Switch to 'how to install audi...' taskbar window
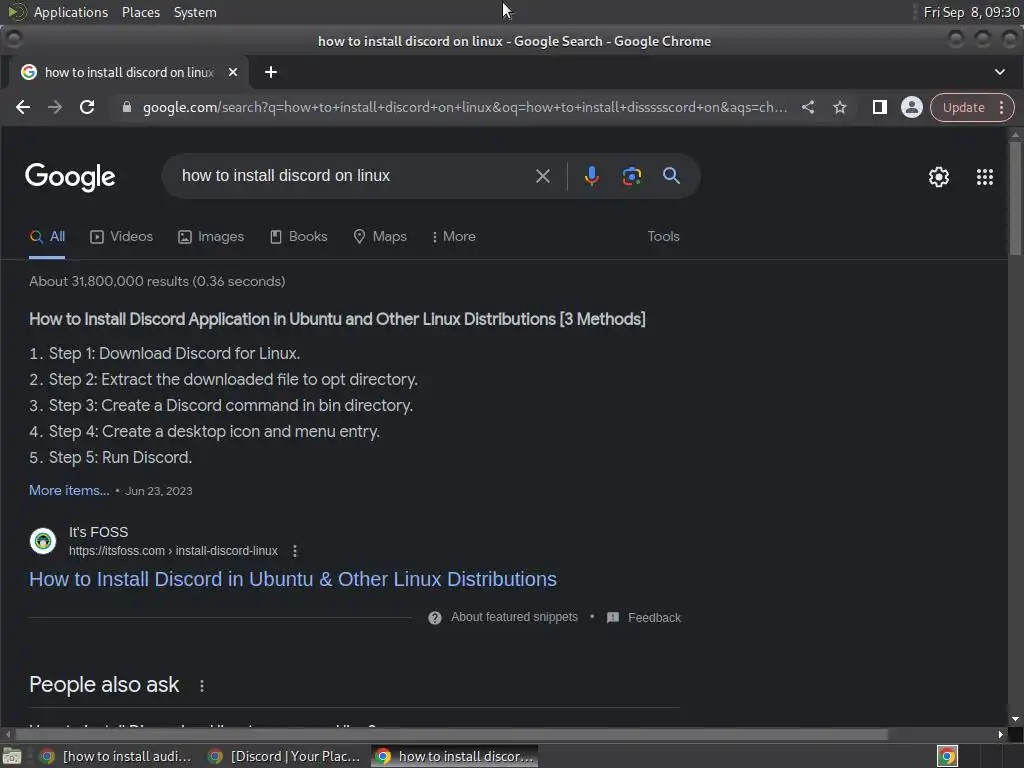Screen dimensions: 1024x768 pos(115,756)
